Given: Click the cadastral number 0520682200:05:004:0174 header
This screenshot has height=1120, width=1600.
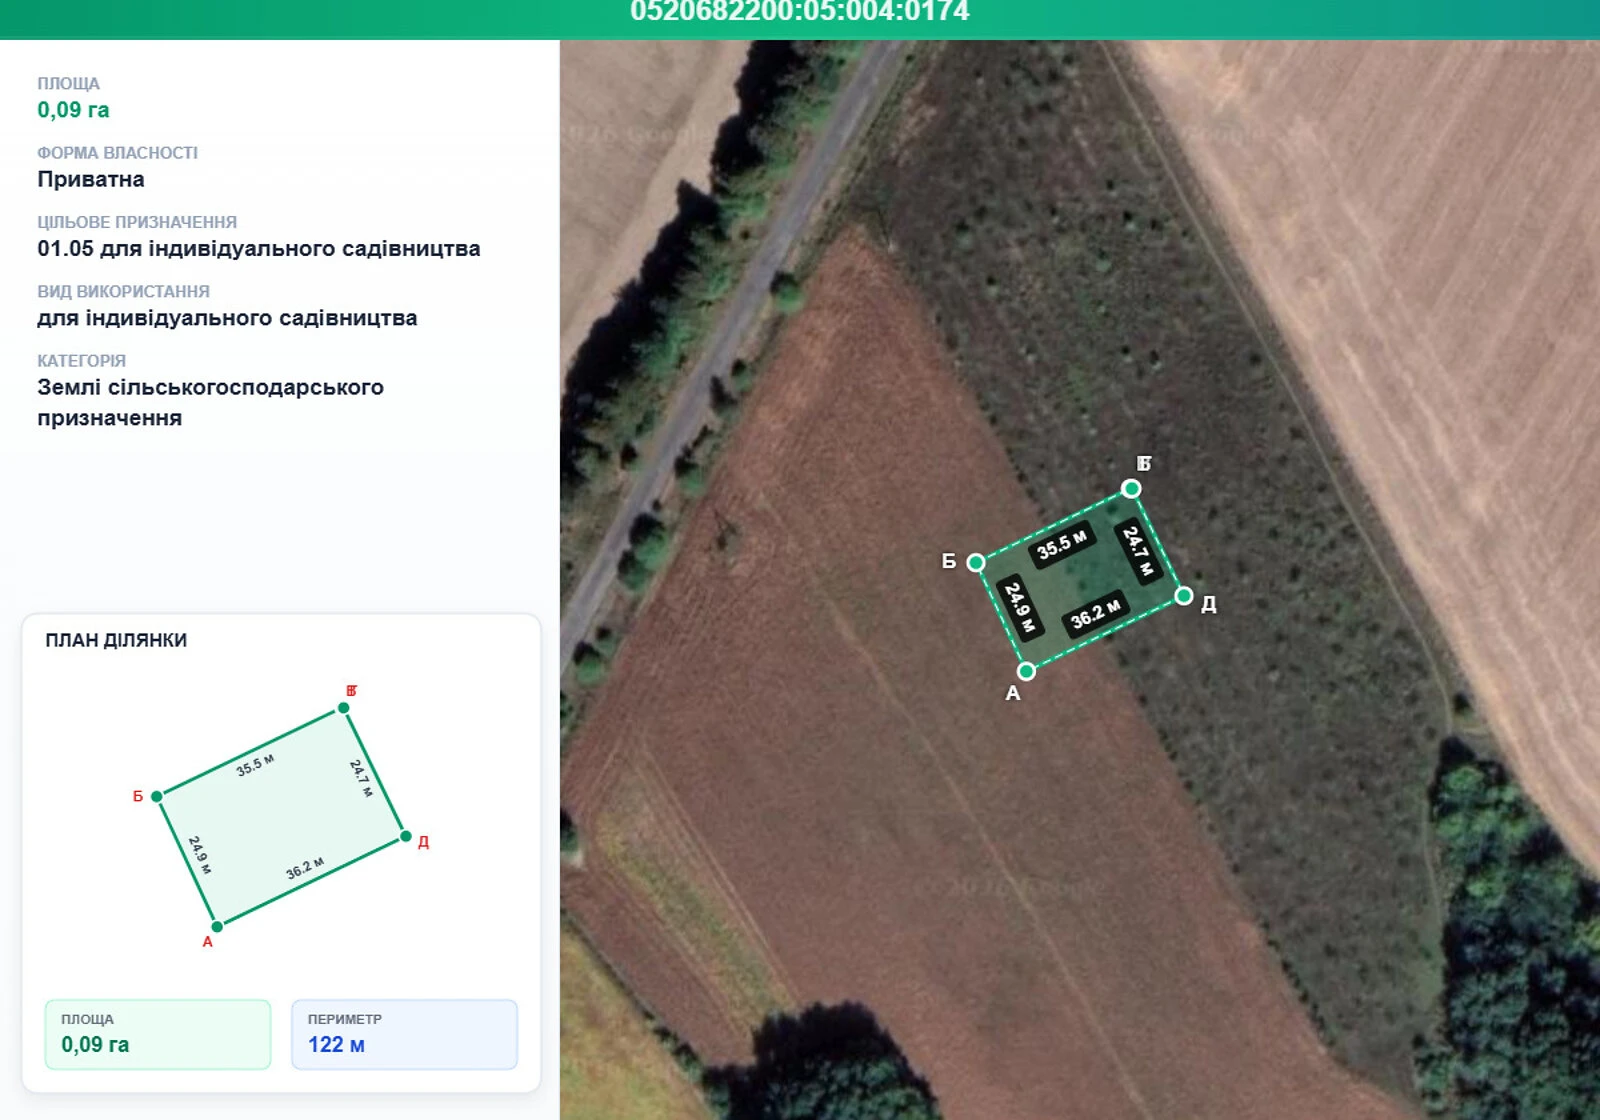Looking at the screenshot, I should point(800,11).
